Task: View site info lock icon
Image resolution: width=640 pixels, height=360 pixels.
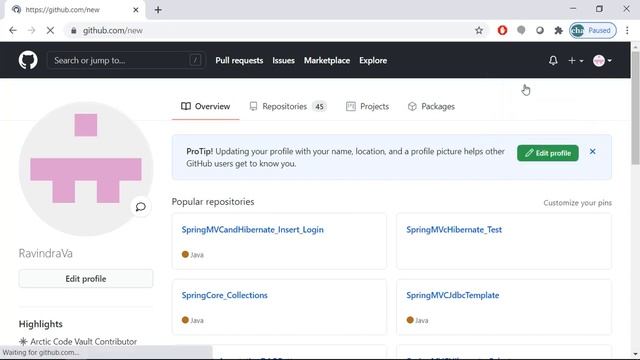Action: pos(73,31)
